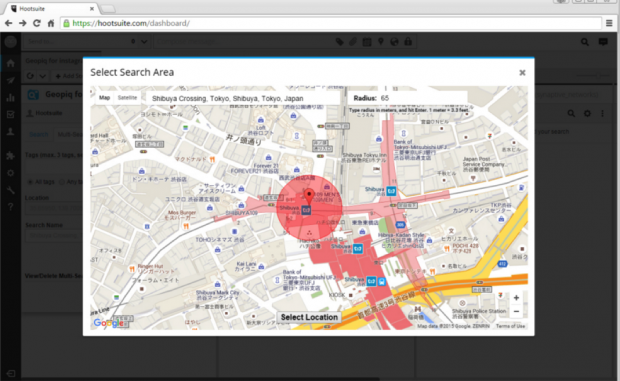Viewport: 620px width, 381px height.
Task: Expand the Send to profile picker chevron
Action: click(144, 41)
